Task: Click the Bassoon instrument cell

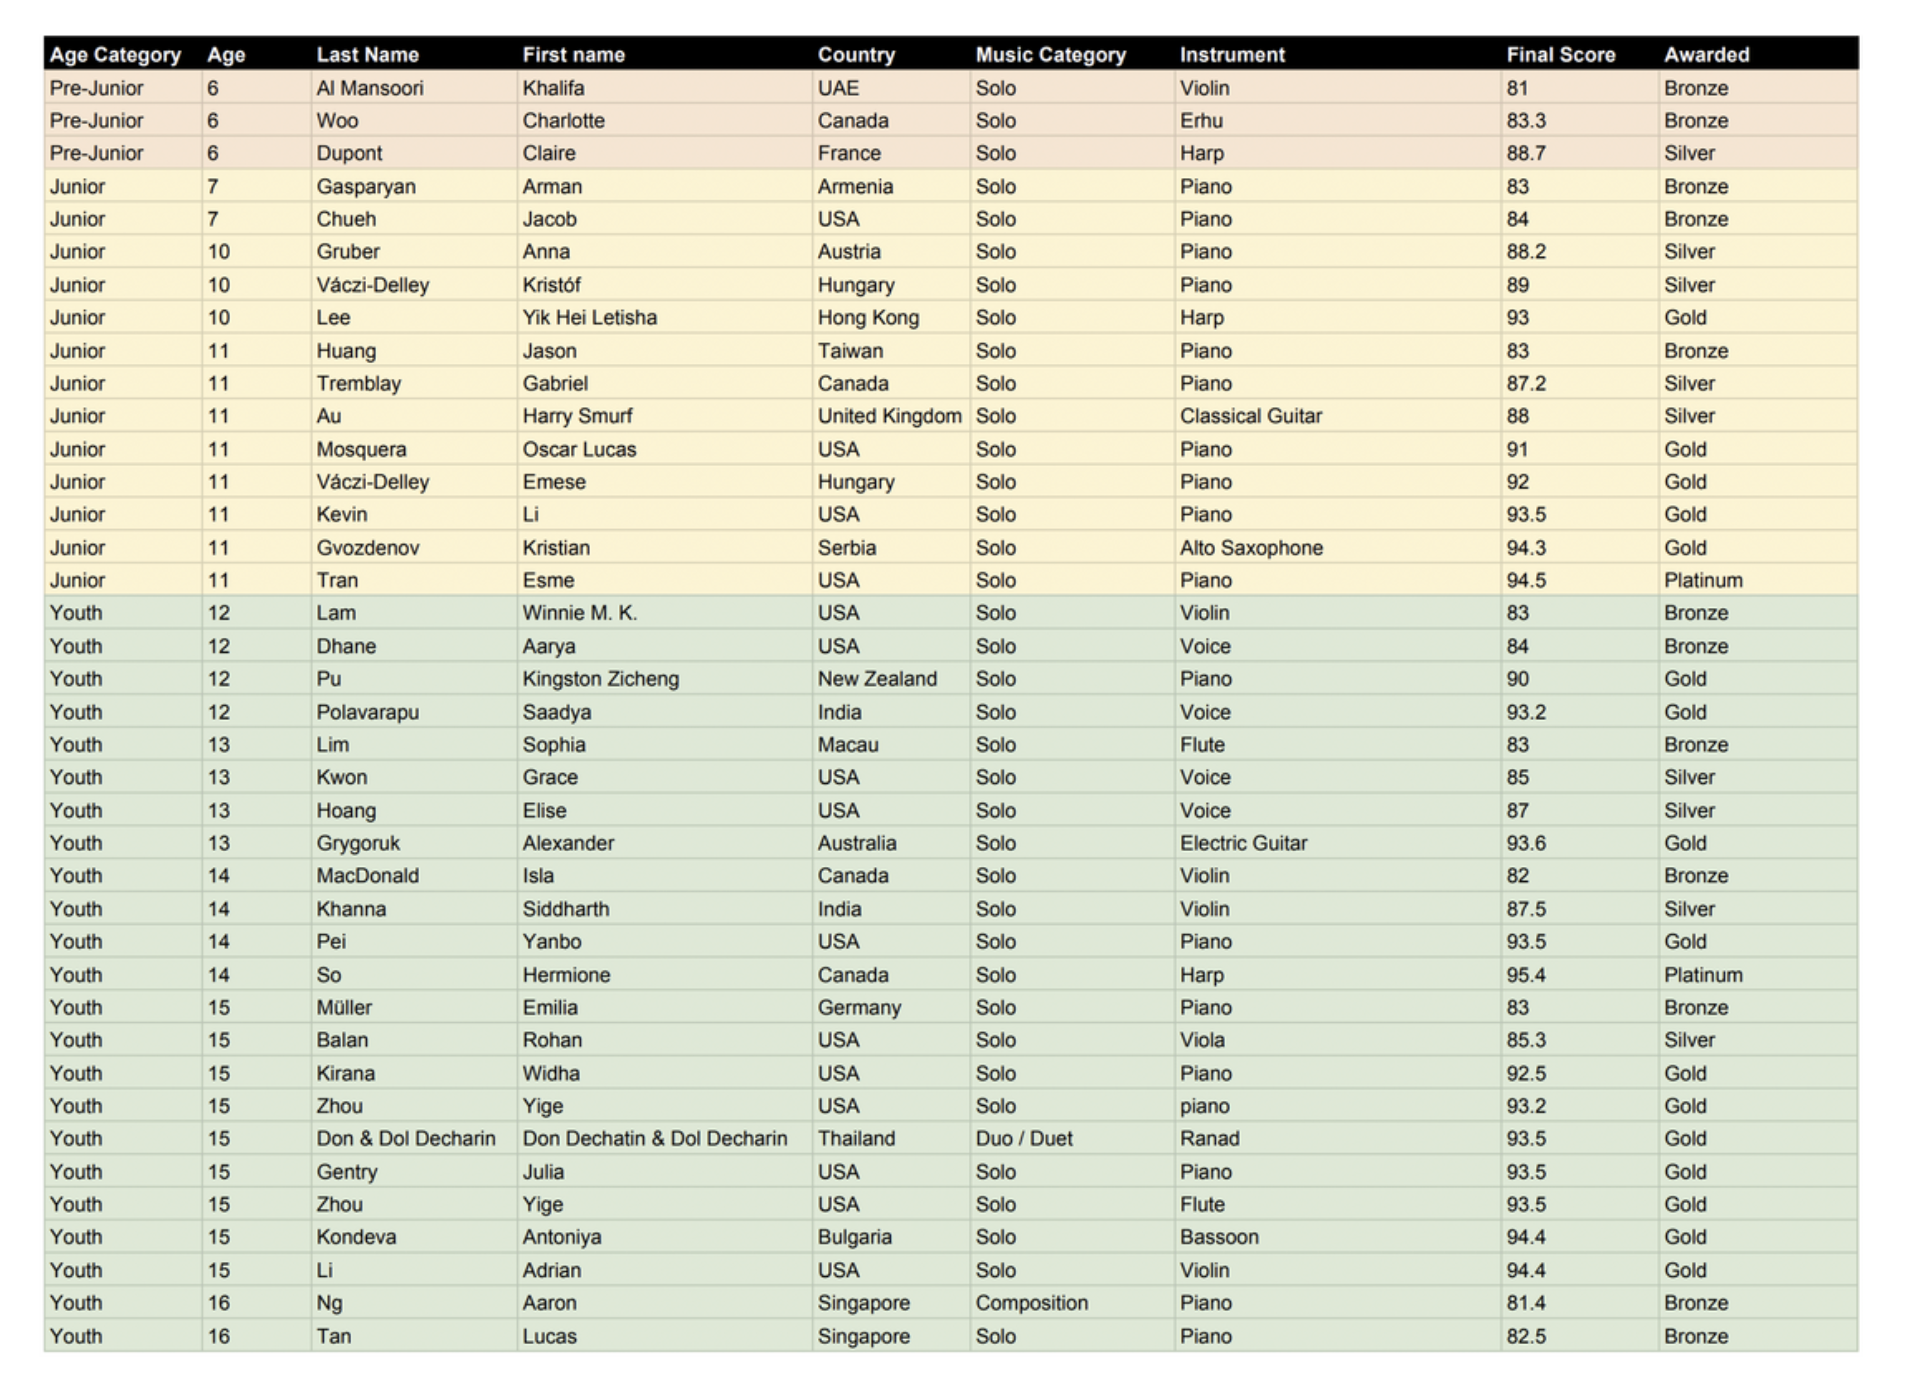Action: point(1218,1237)
